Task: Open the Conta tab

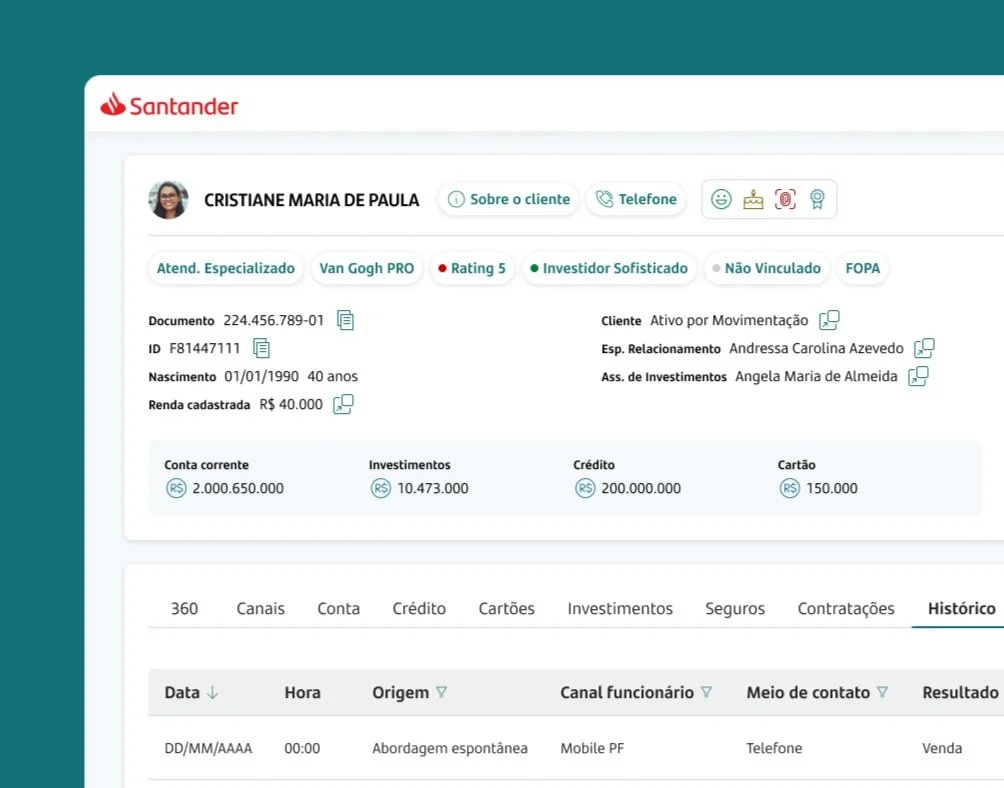Action: point(339,608)
